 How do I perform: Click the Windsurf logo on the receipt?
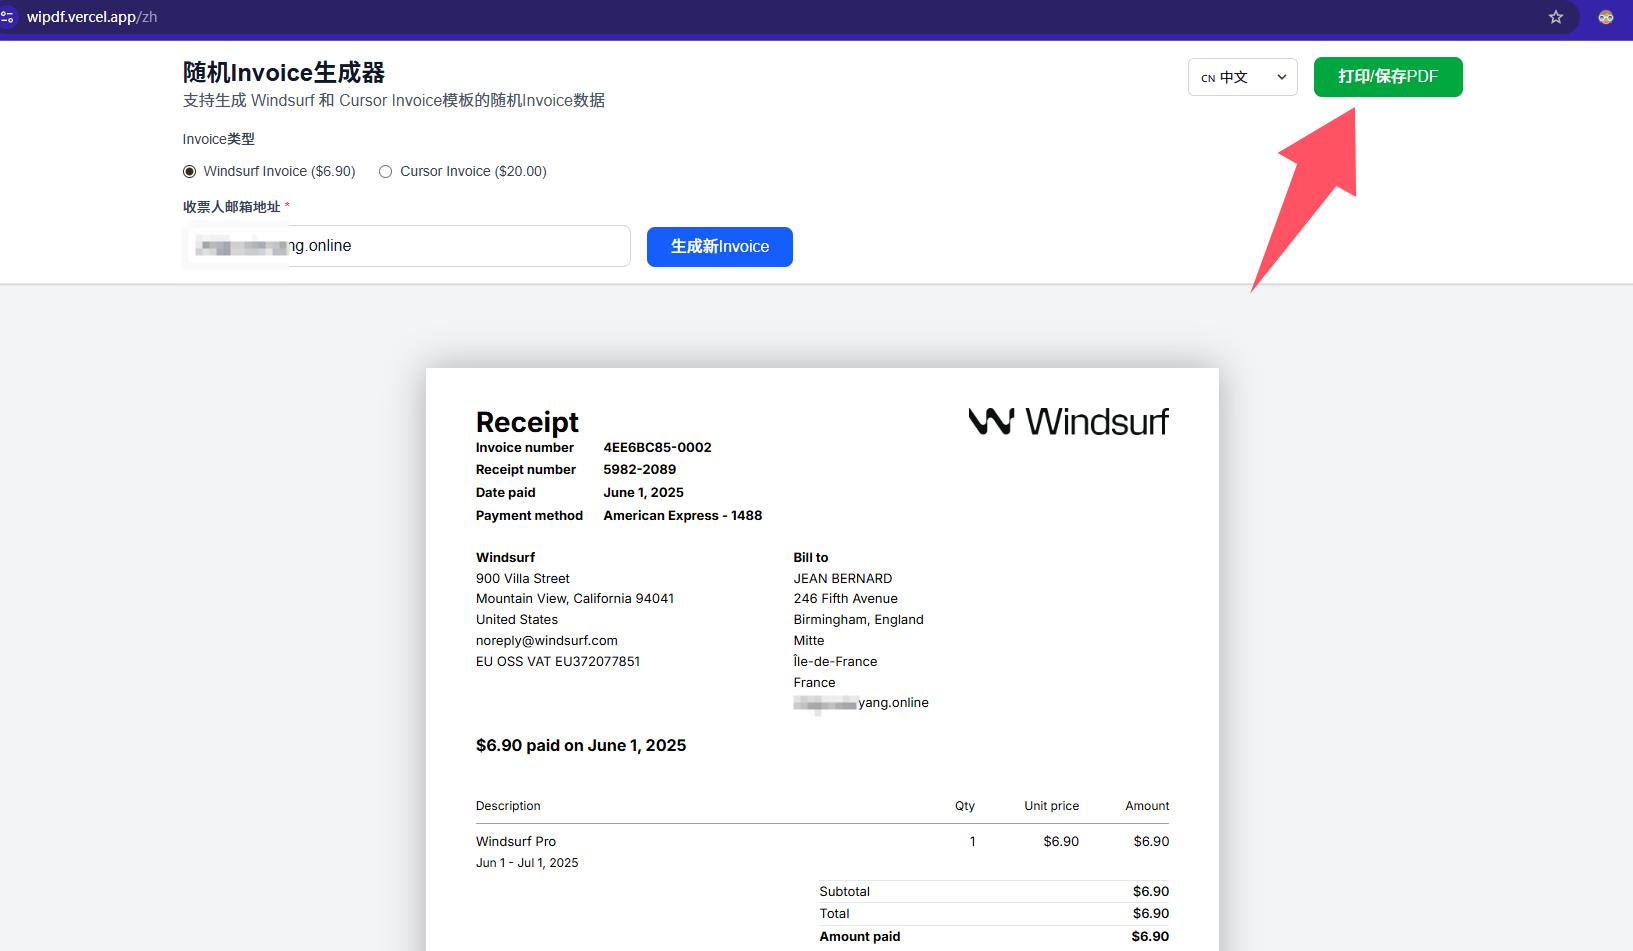[1068, 421]
